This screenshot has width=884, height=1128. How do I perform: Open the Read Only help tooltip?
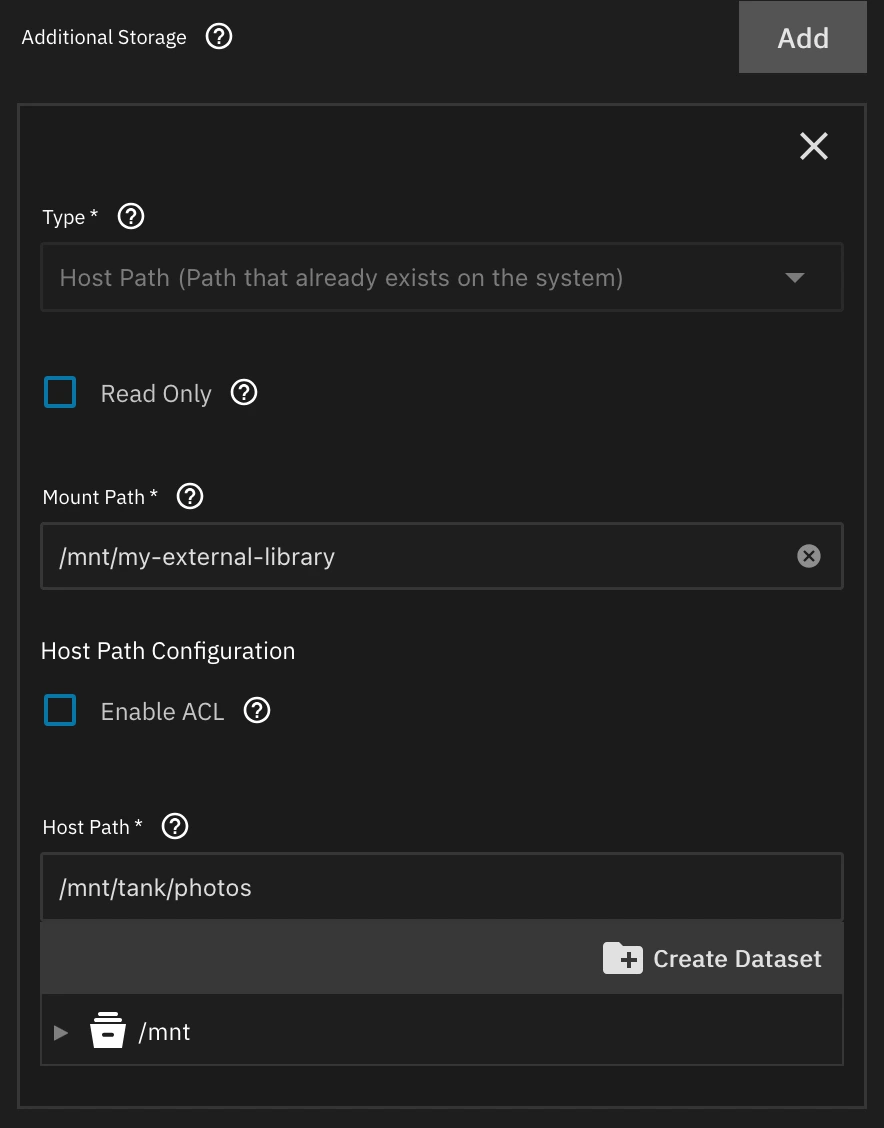[x=243, y=392]
